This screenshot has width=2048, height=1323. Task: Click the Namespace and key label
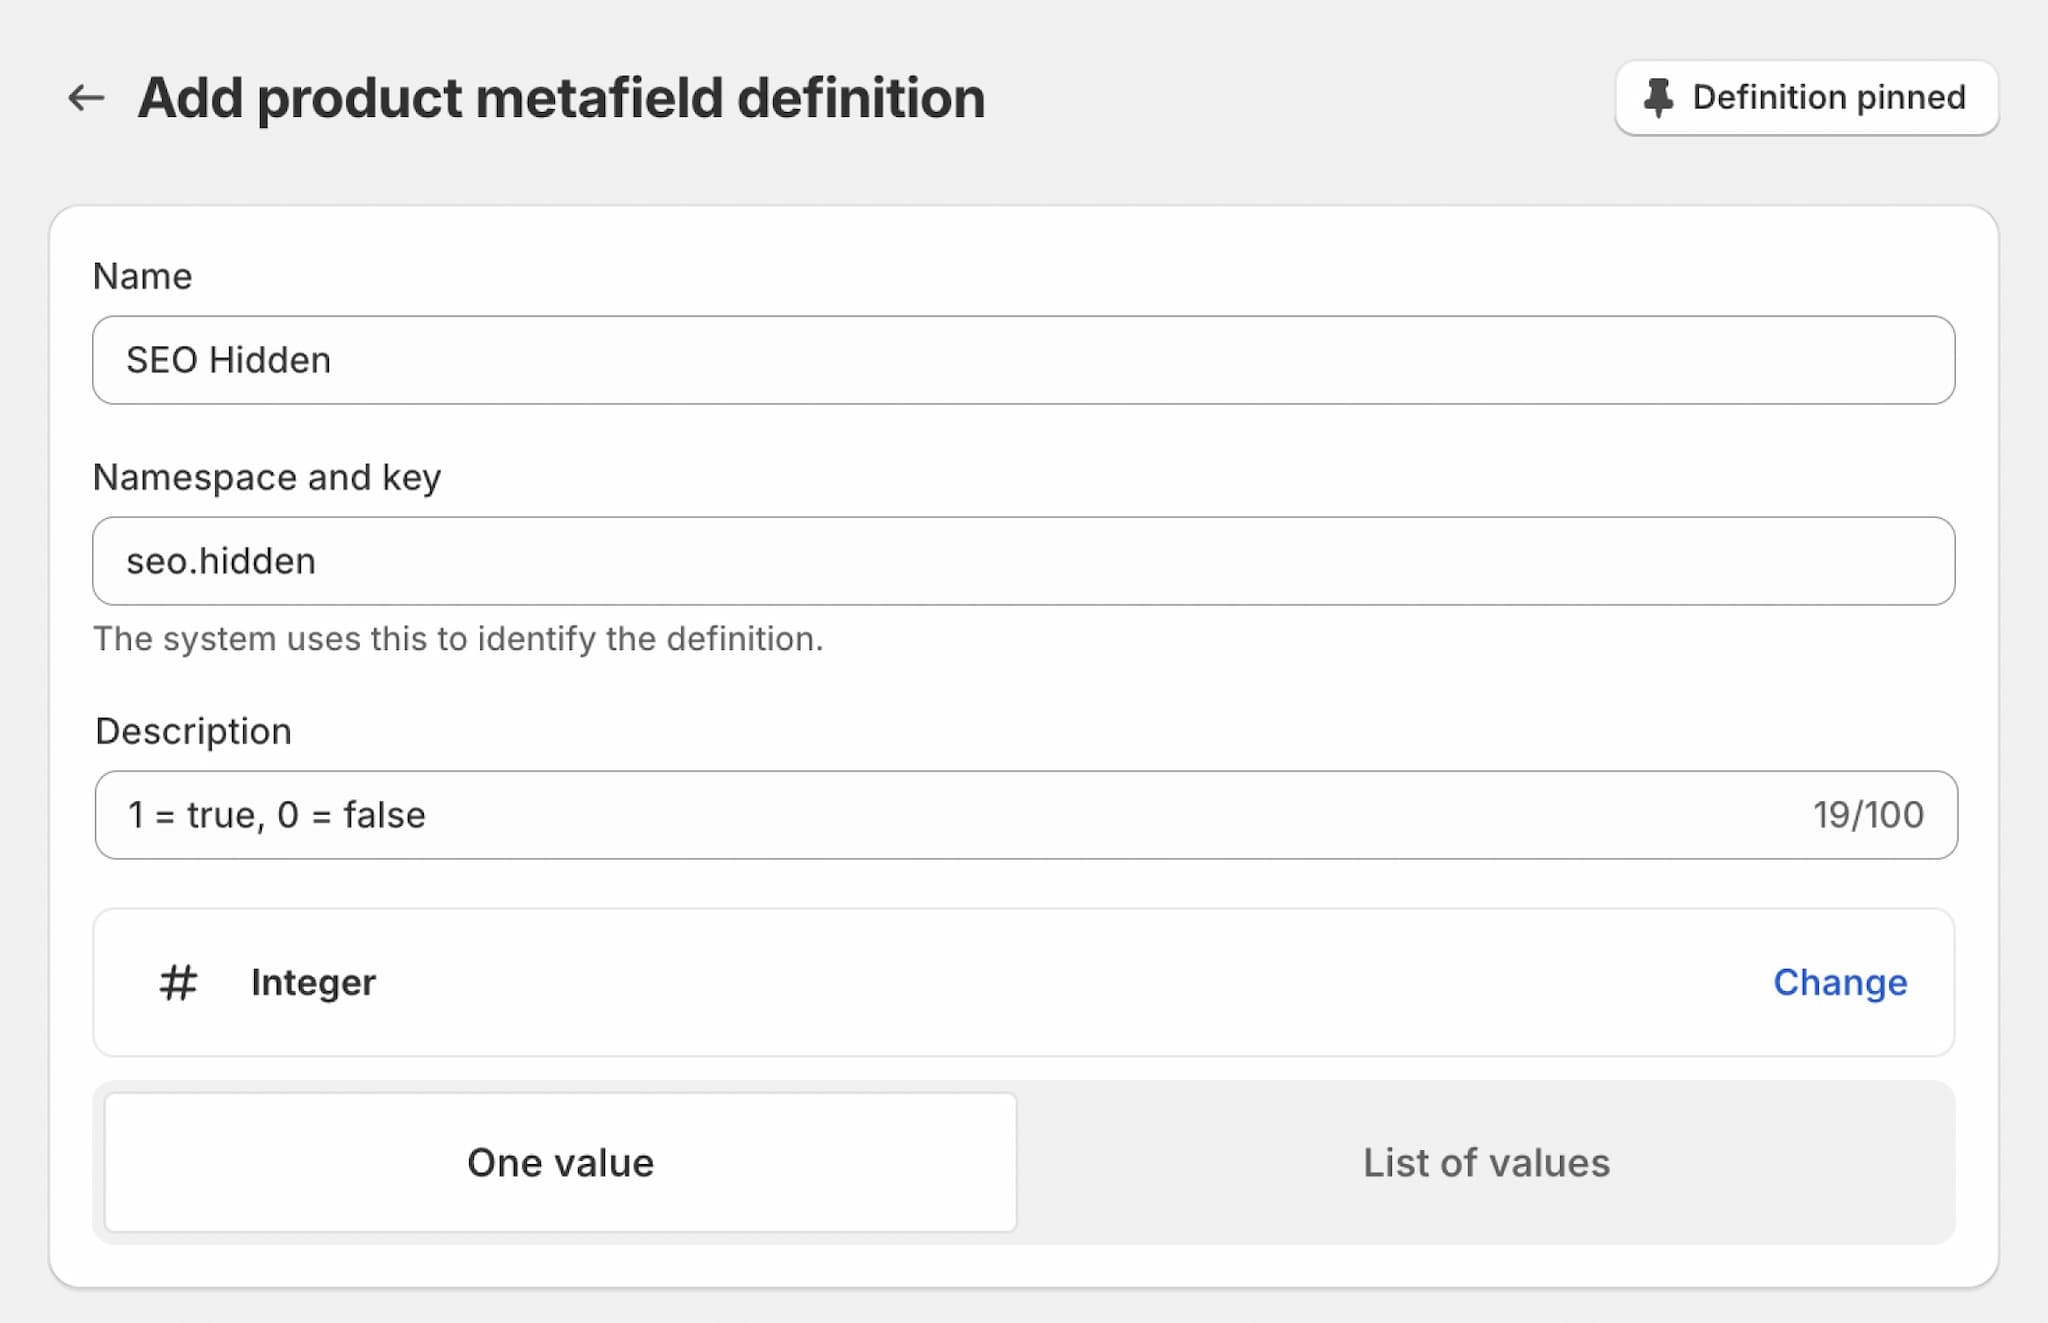pyautogui.click(x=266, y=477)
